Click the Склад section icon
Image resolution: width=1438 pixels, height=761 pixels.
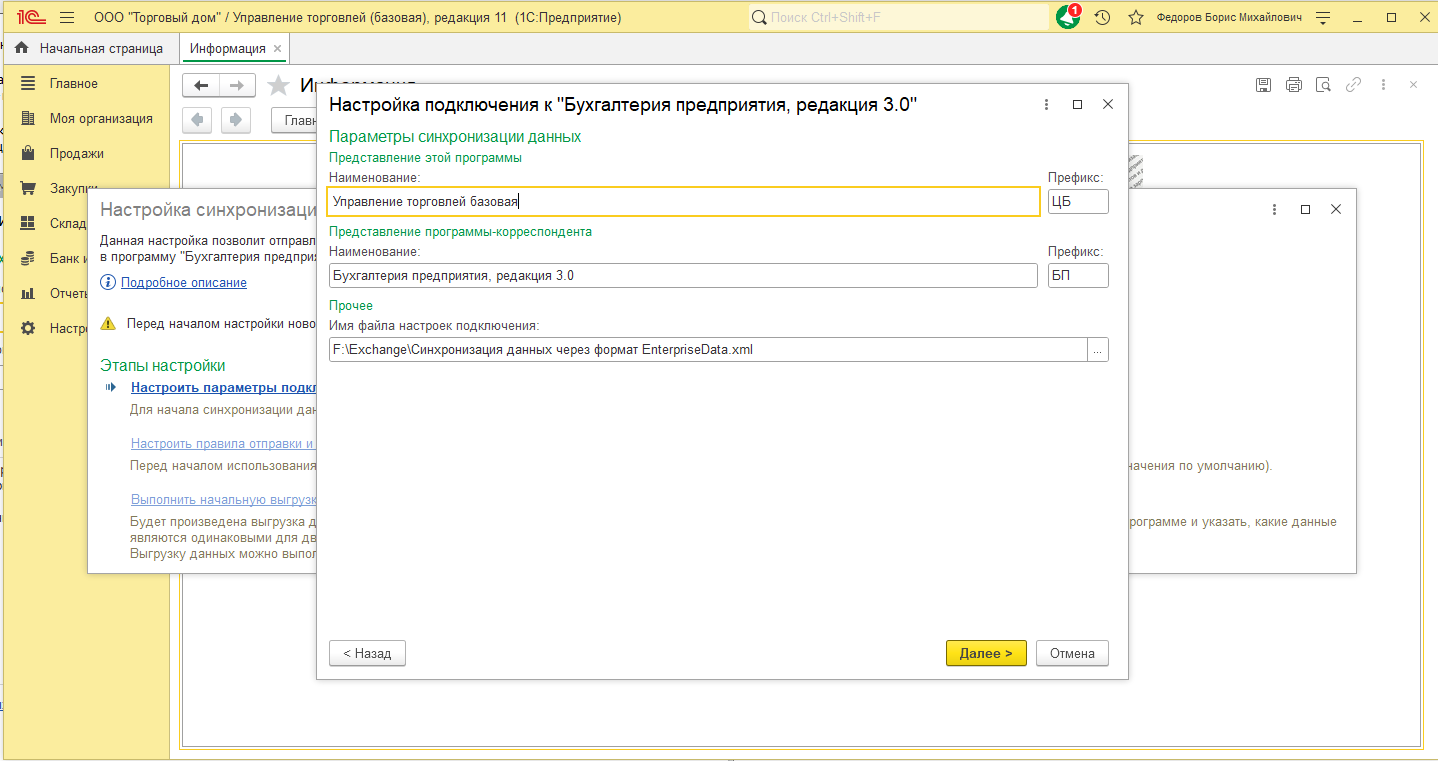point(28,223)
